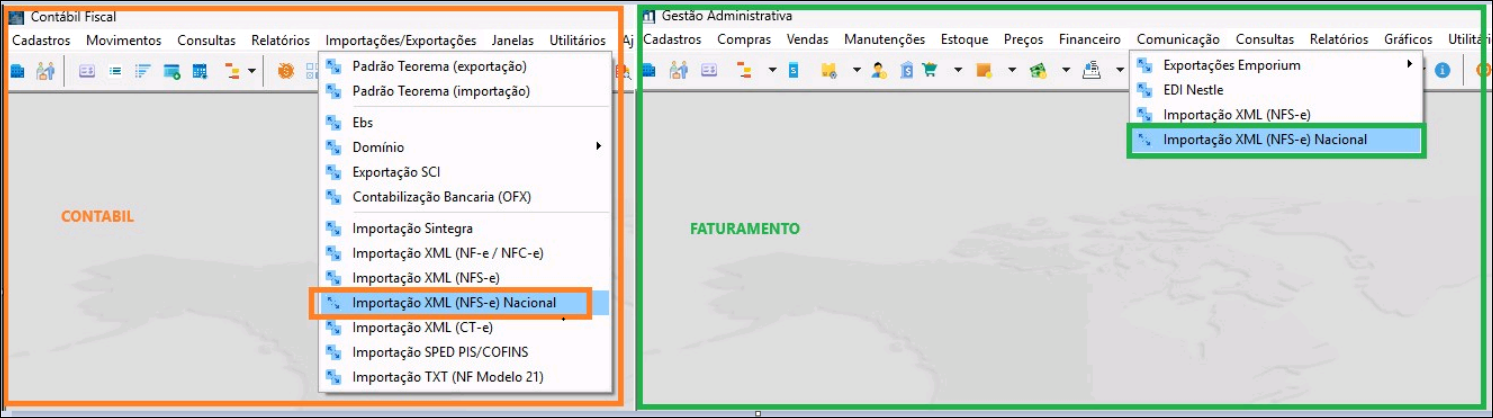Open the Financeiro menu in Gestão Administrativa
1493x418 pixels.
pyautogui.click(x=1089, y=40)
